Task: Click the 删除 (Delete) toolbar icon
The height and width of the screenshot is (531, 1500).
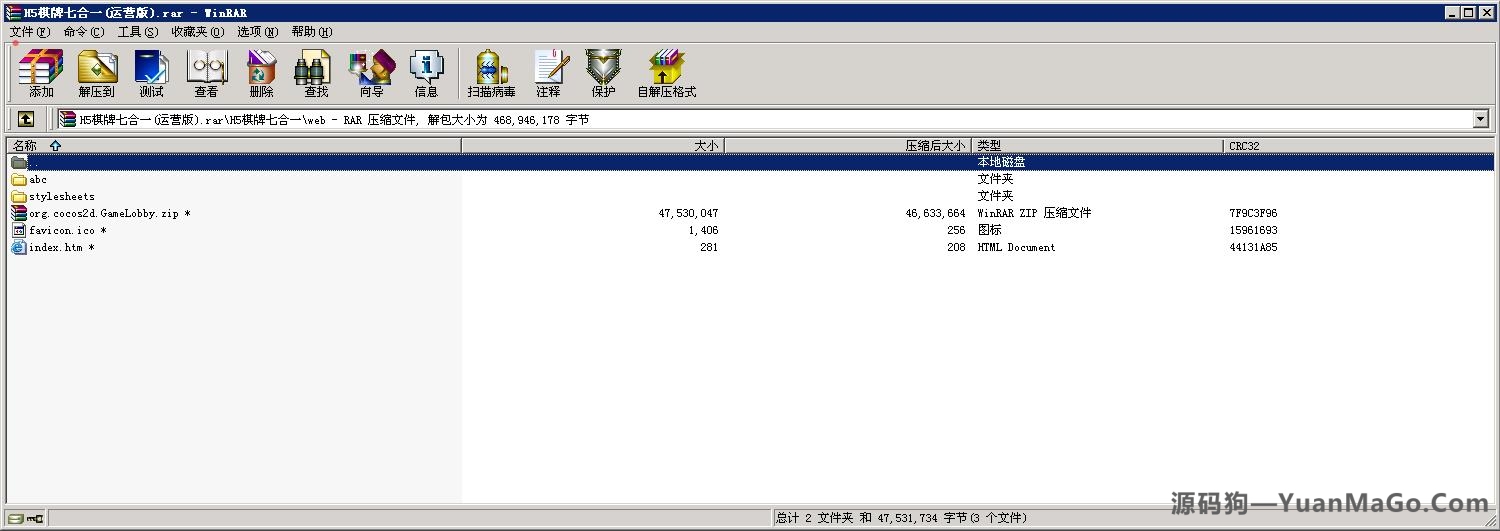Action: click(261, 73)
